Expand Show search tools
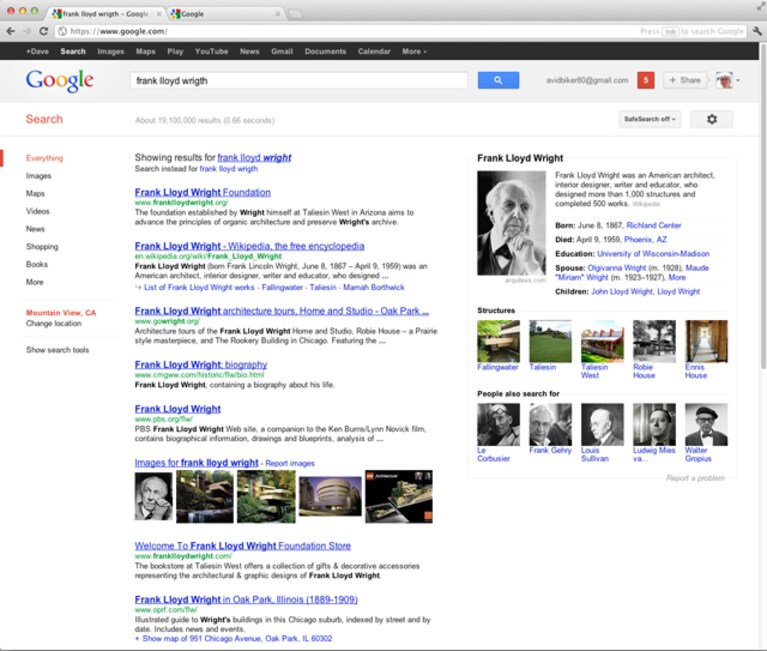This screenshot has height=651, width=767. coord(57,350)
